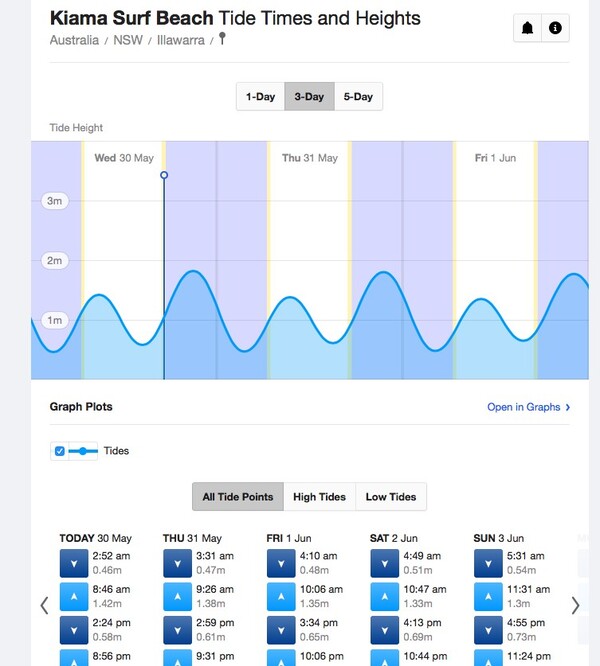Switch to 5-Day view
600x666 pixels.
pos(358,96)
